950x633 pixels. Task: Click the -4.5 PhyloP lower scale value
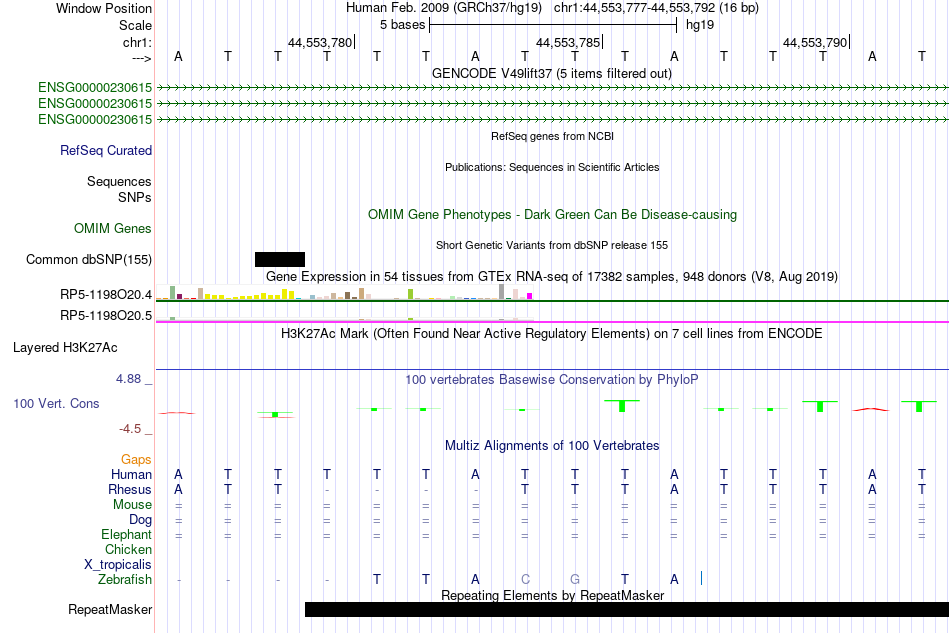pyautogui.click(x=130, y=429)
